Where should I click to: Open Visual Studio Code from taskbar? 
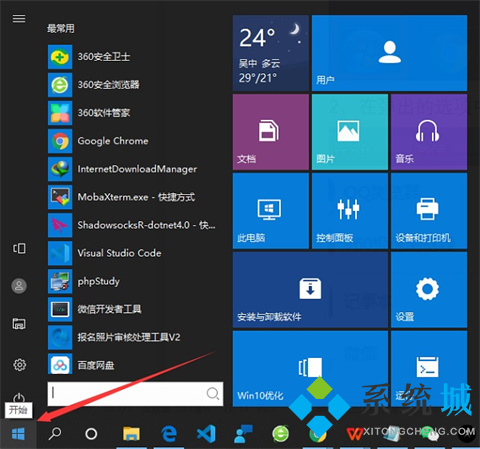coord(206,434)
